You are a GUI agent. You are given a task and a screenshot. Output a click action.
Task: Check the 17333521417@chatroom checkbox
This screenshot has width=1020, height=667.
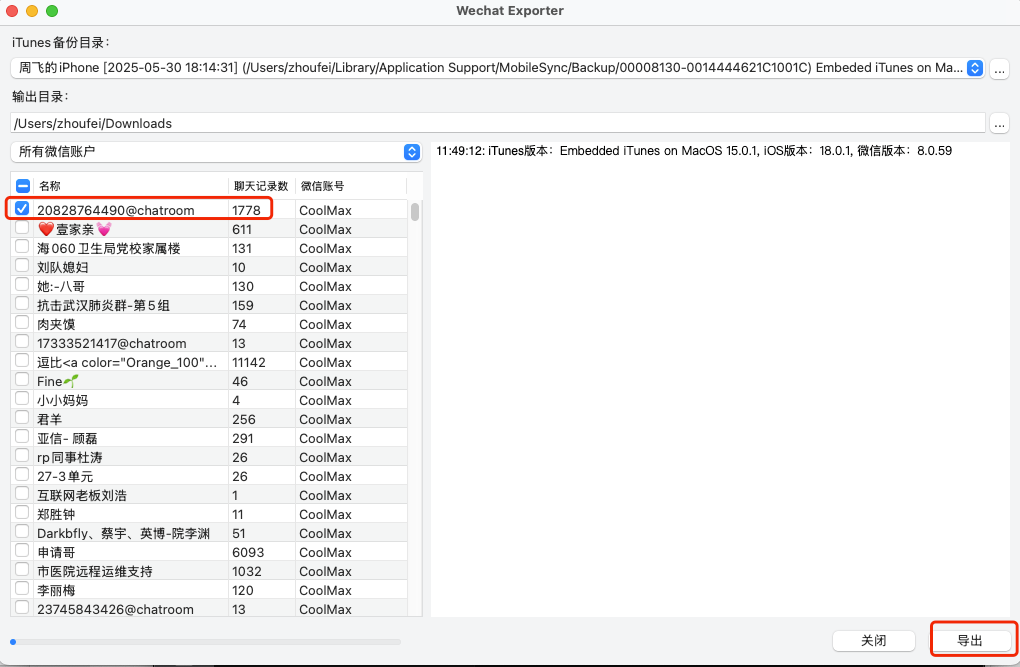click(x=22, y=342)
